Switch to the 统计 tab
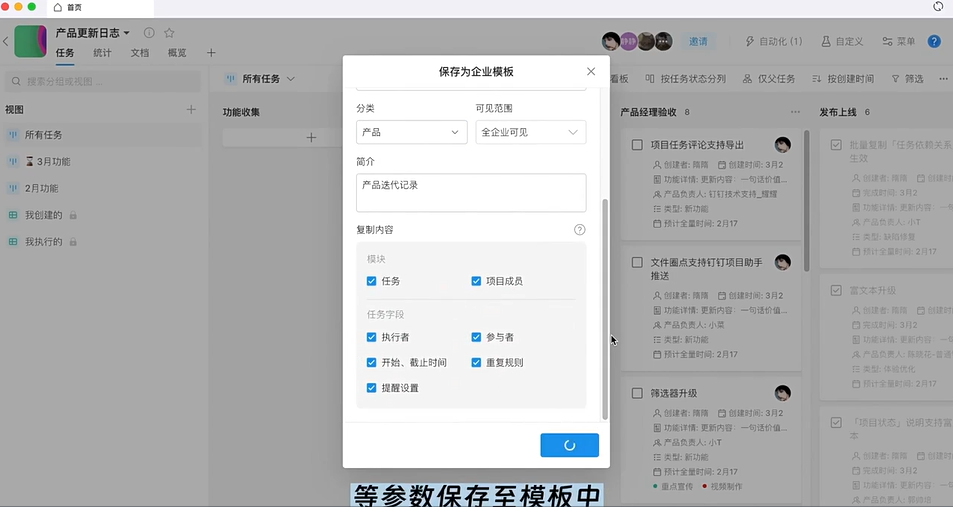 (102, 53)
